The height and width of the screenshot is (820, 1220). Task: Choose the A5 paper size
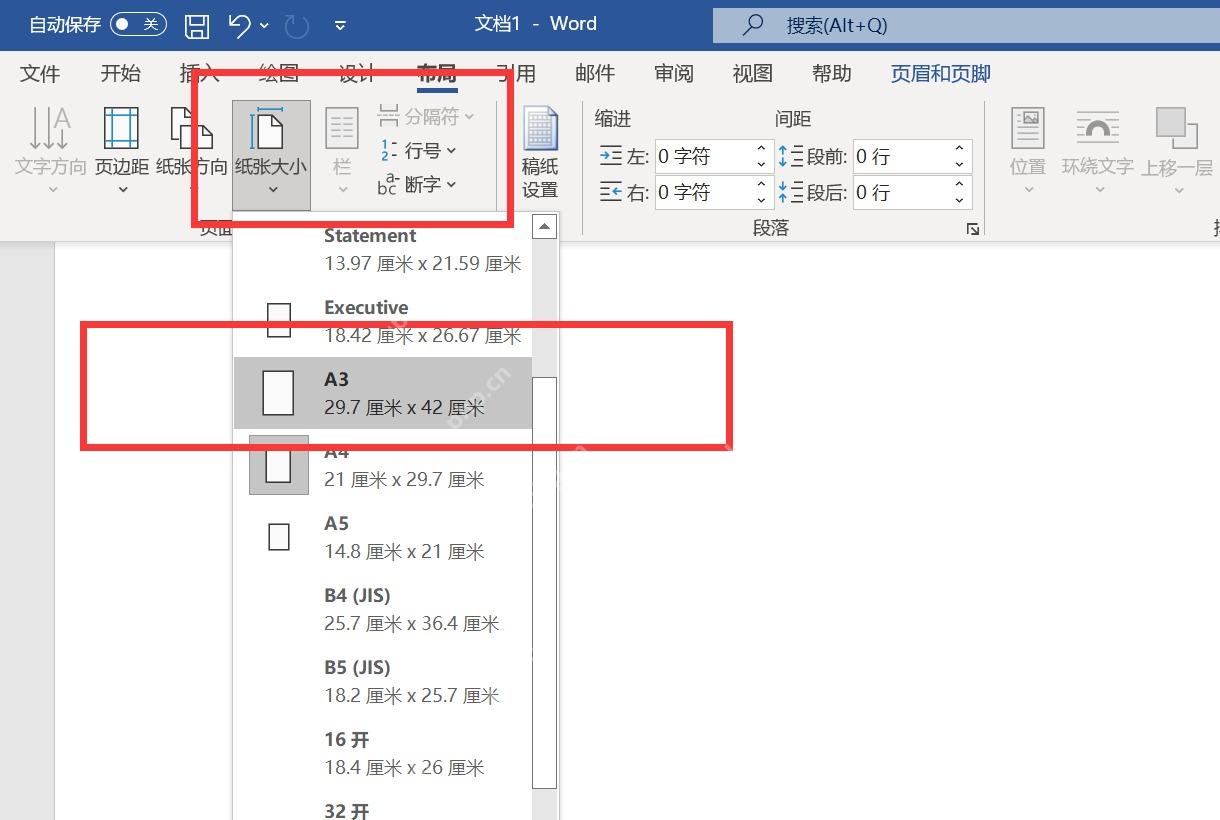click(x=383, y=537)
